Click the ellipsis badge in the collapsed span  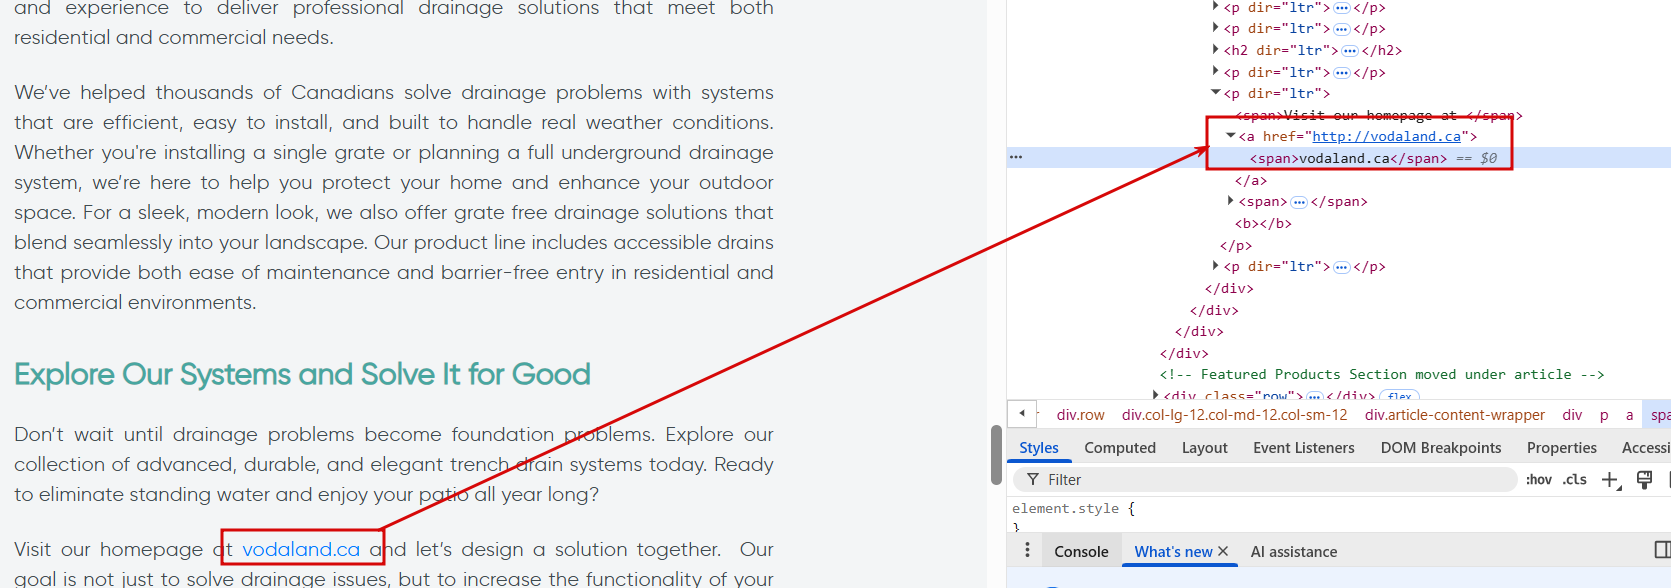point(1299,202)
